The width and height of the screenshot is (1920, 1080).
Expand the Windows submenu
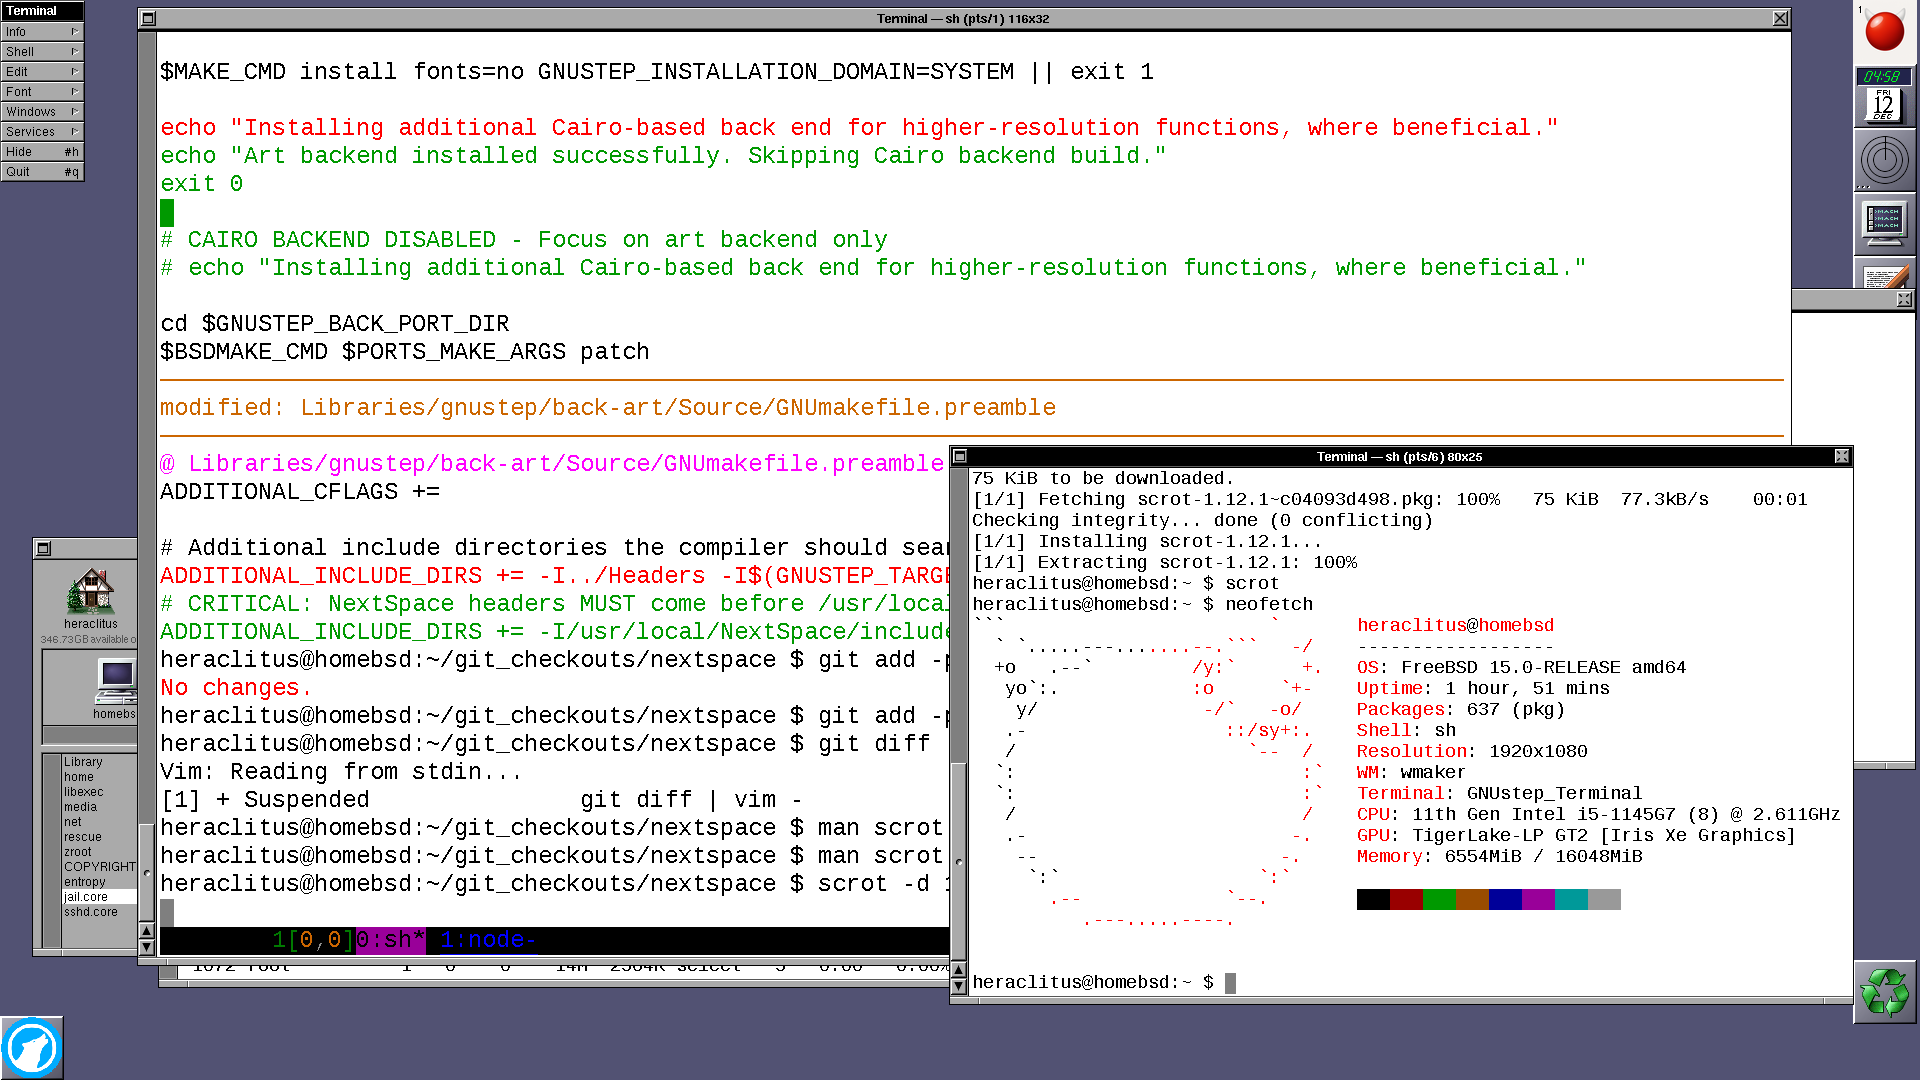click(x=40, y=111)
